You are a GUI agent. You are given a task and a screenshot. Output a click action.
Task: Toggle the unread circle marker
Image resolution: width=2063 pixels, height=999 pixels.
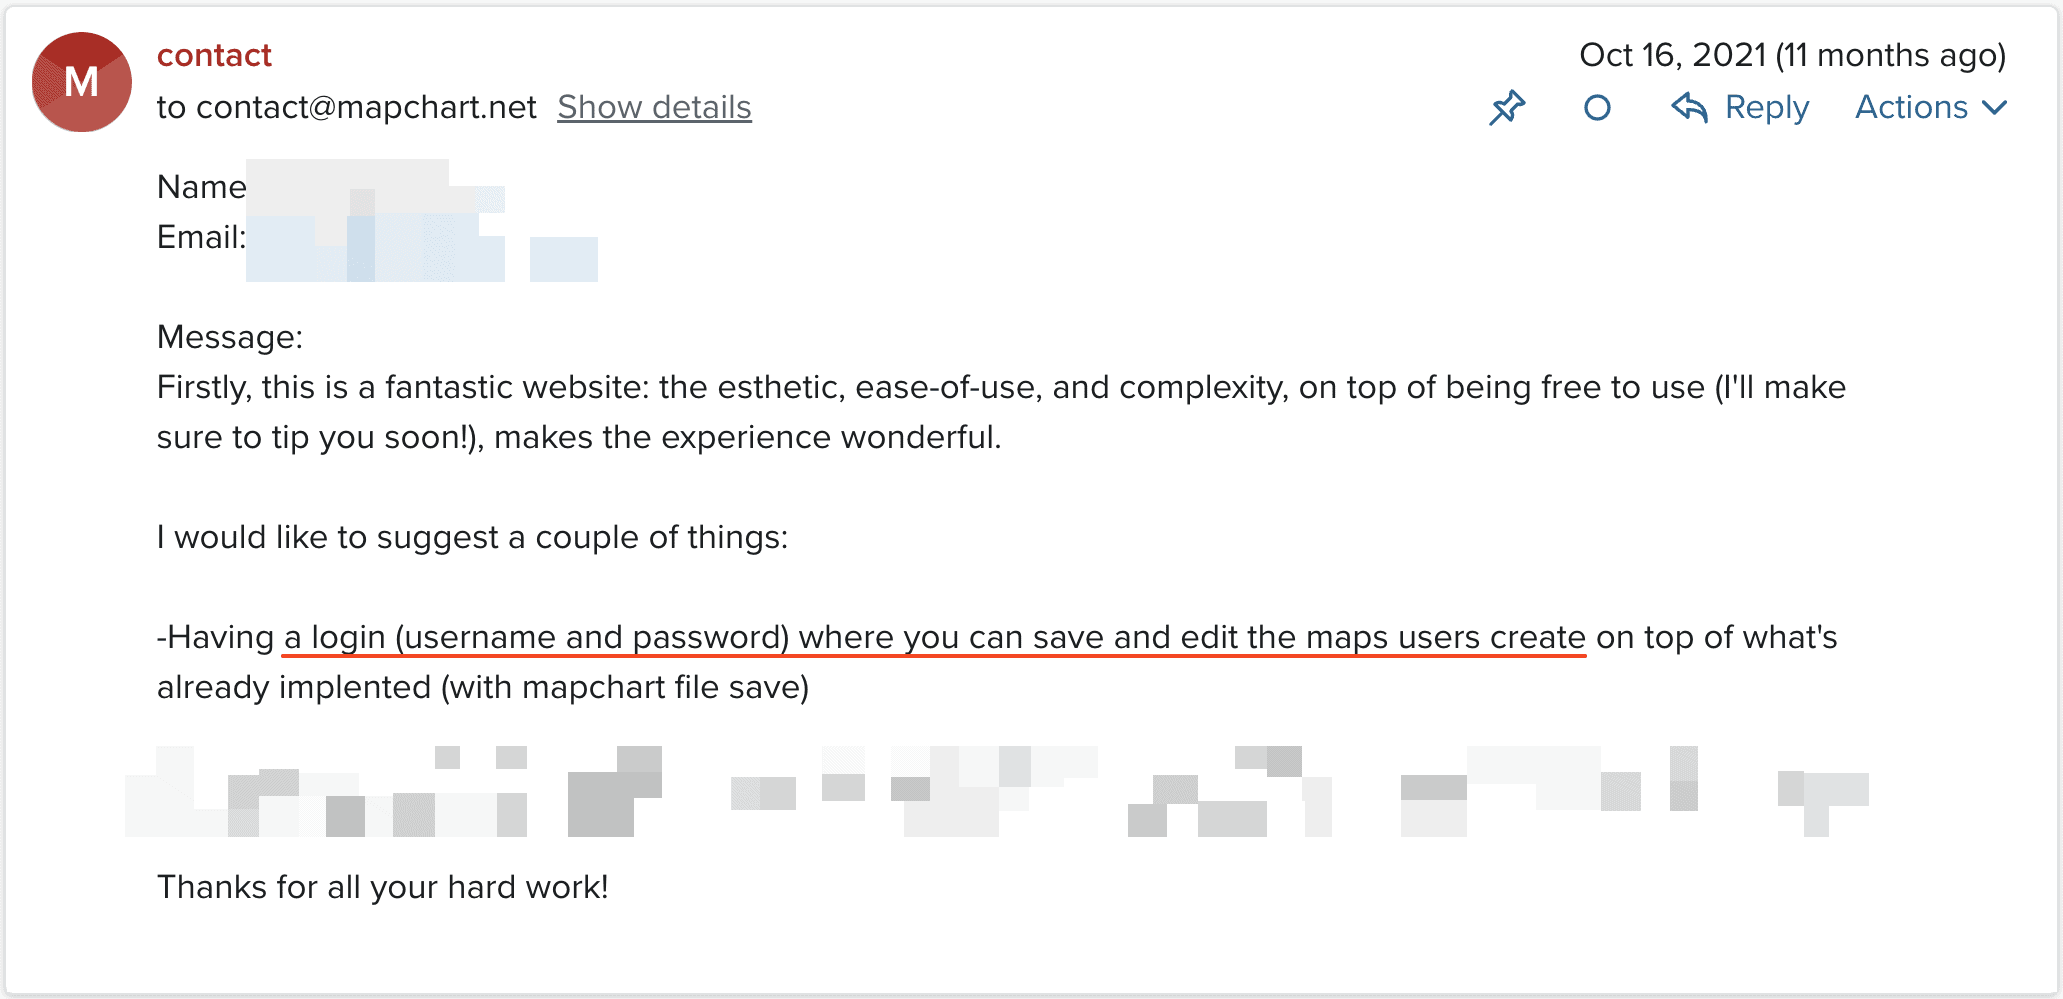(1598, 108)
